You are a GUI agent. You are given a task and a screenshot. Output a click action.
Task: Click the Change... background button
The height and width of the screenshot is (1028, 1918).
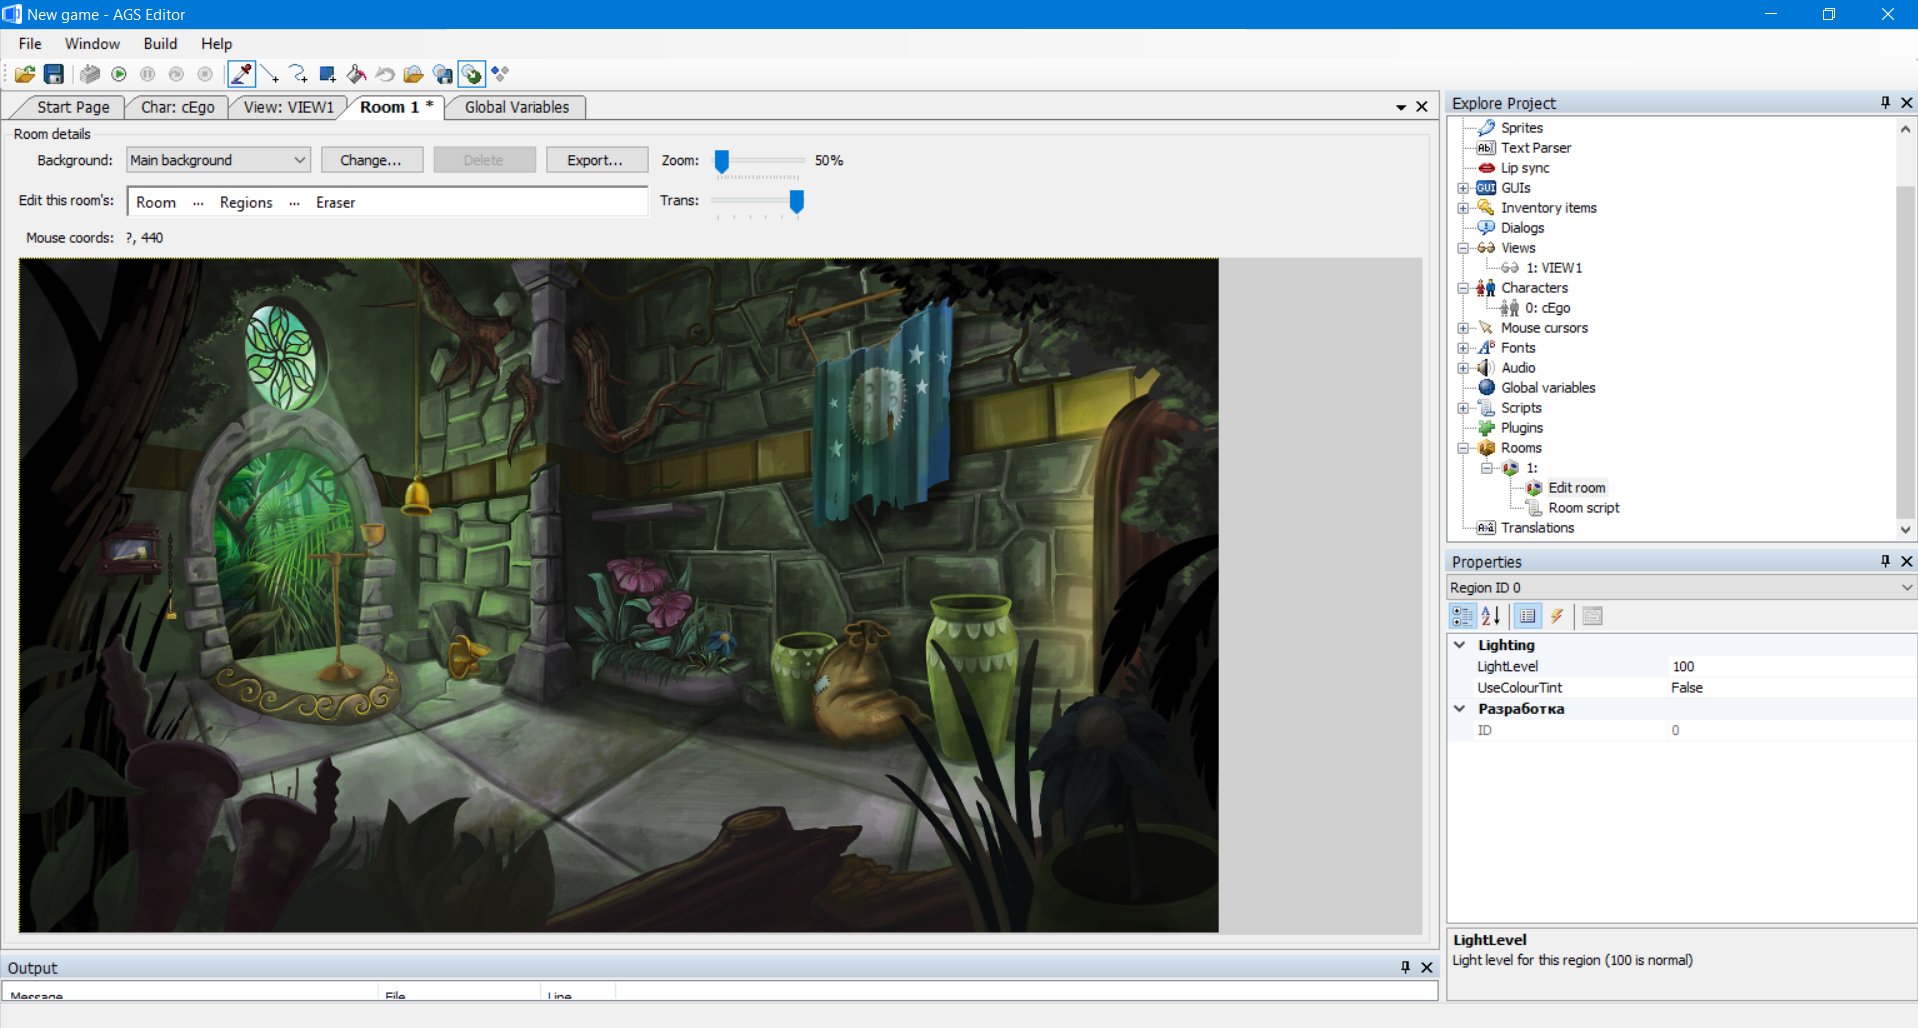[371, 160]
